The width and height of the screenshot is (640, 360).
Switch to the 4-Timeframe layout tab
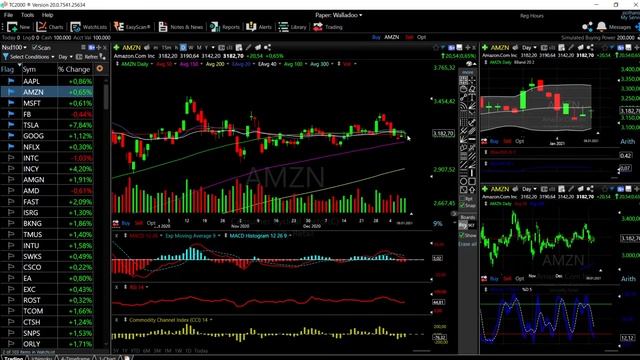pos(75,358)
